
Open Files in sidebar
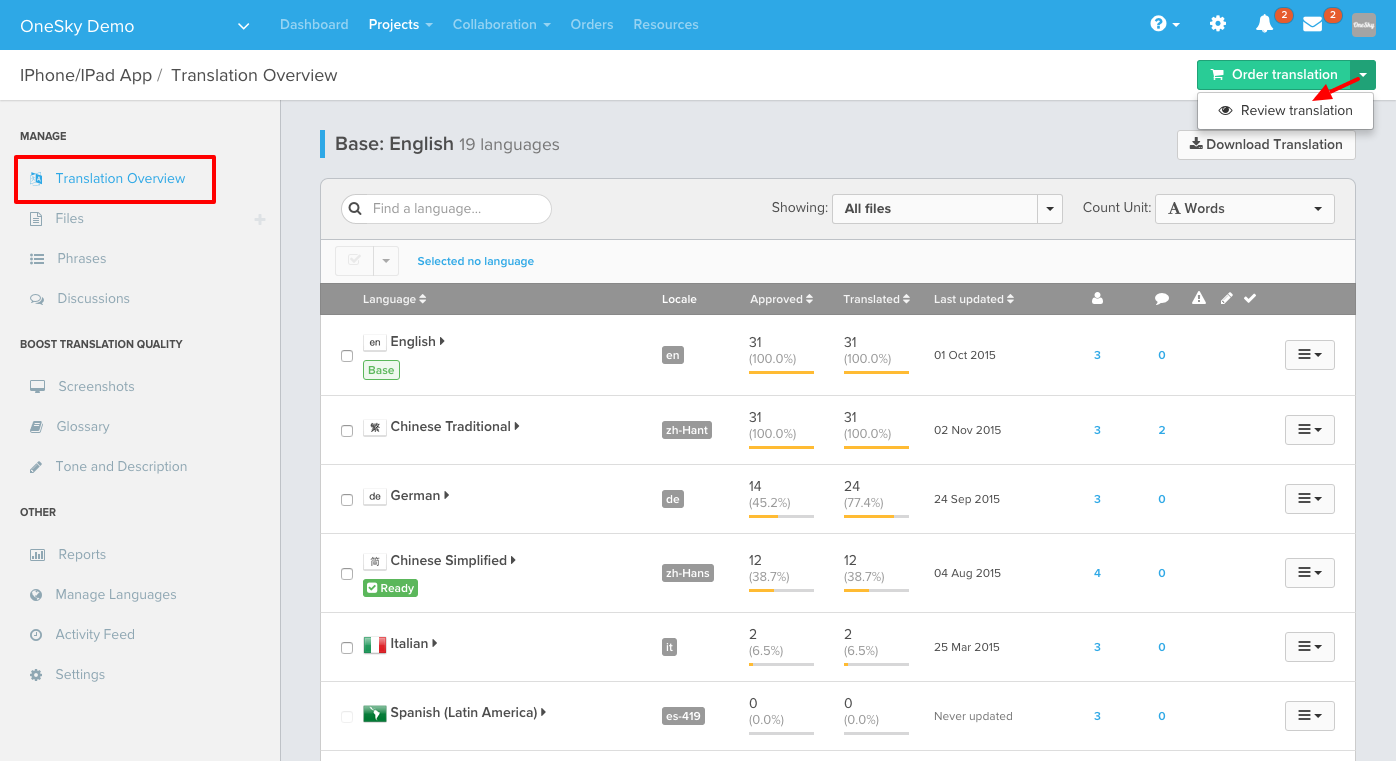tap(69, 219)
